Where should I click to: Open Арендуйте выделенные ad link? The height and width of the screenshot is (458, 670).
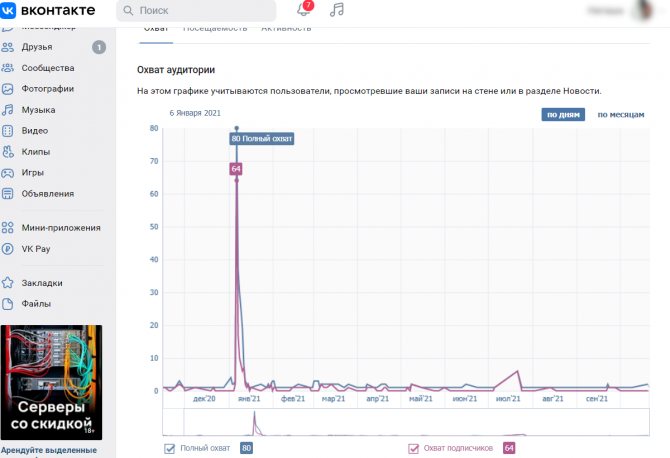(x=49, y=450)
